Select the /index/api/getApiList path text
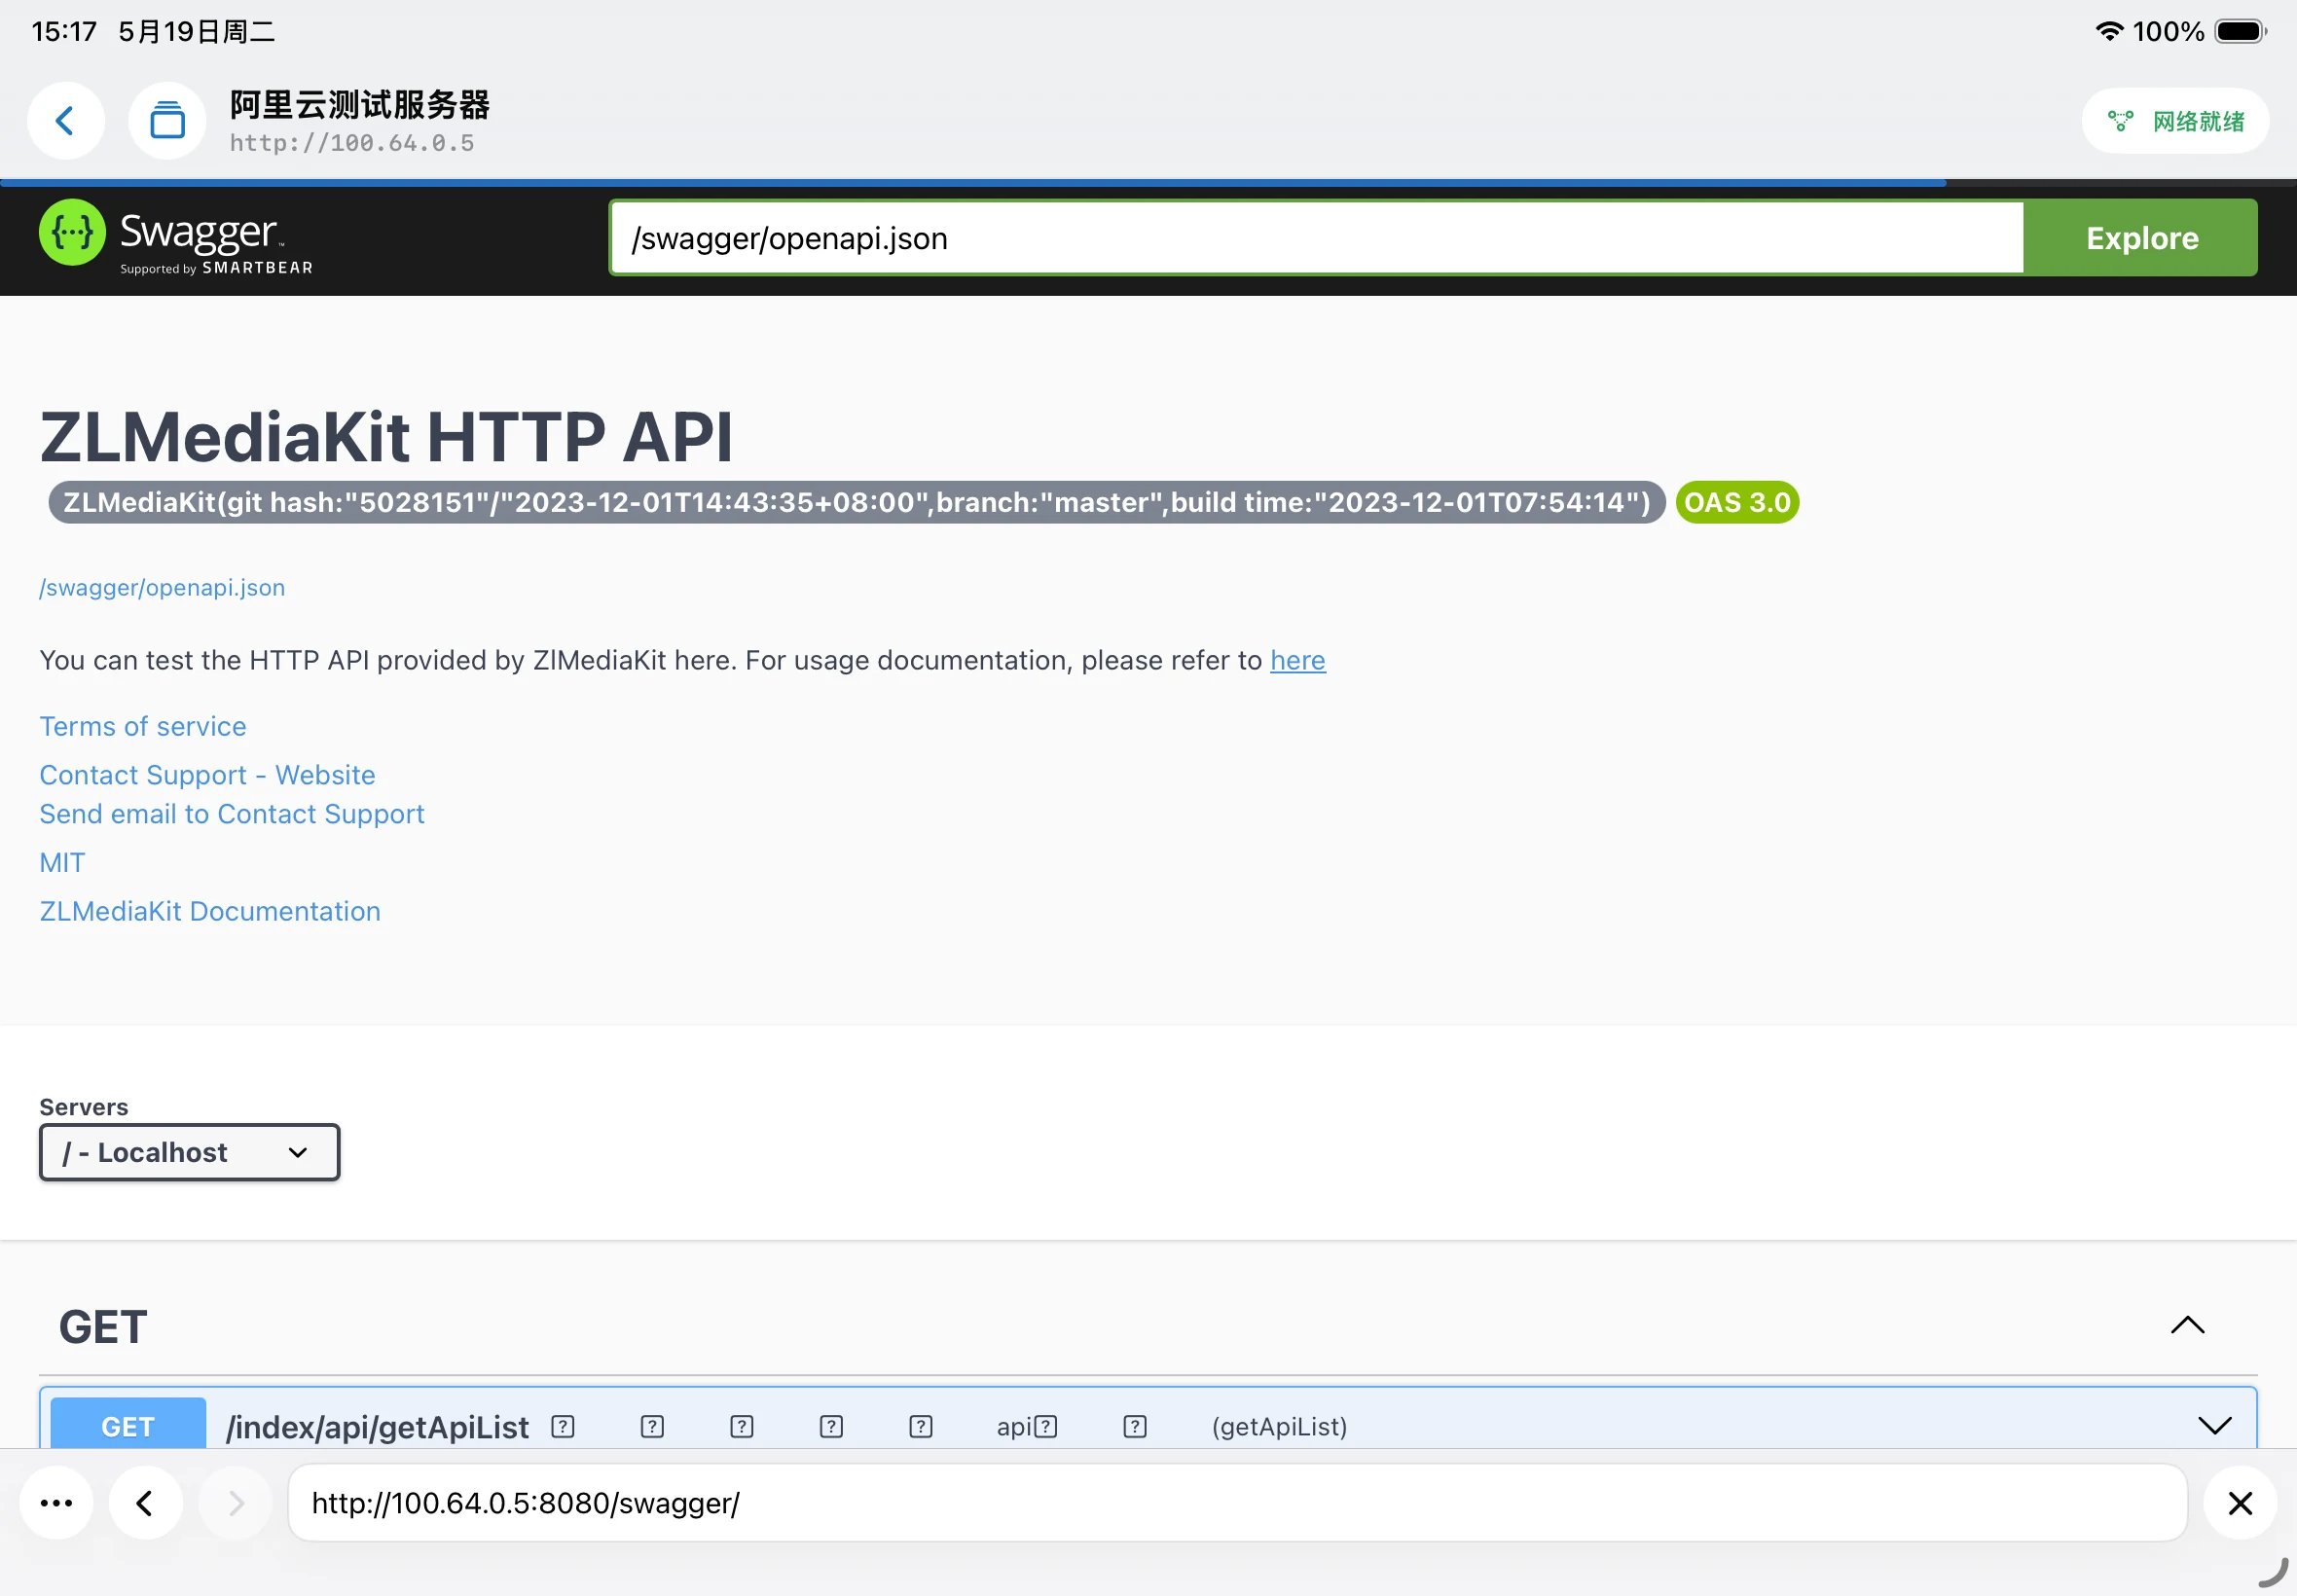Viewport: 2297px width, 1596px height. (x=377, y=1427)
